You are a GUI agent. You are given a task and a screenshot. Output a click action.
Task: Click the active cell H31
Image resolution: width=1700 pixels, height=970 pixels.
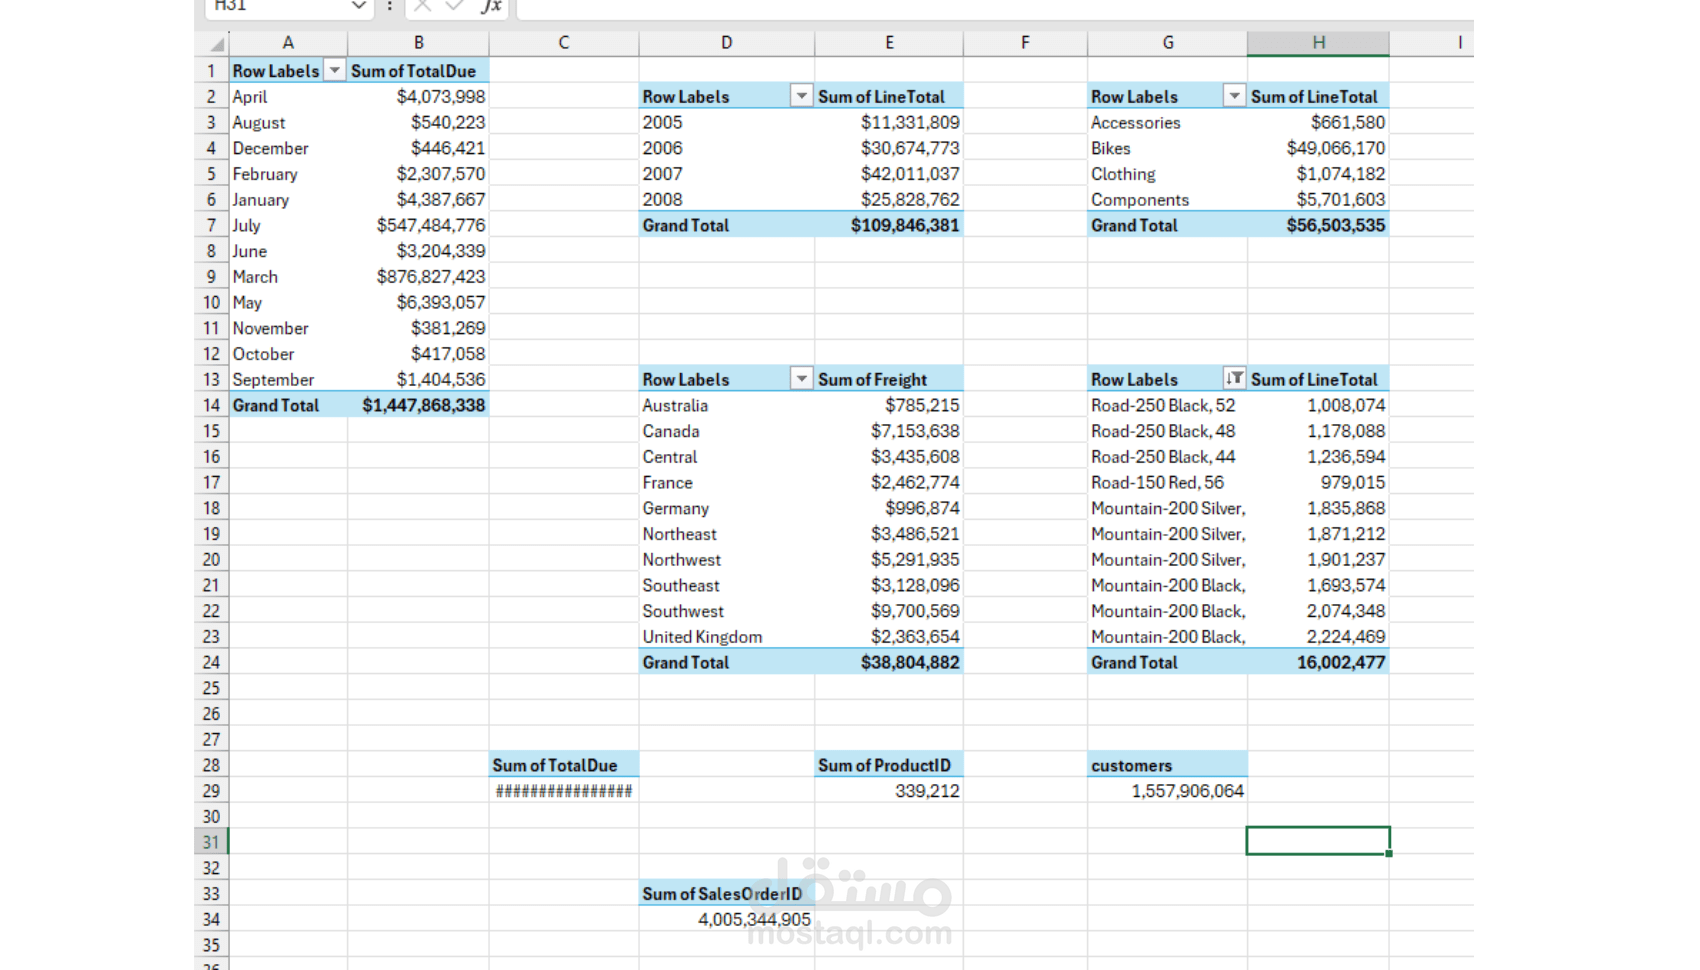click(x=1318, y=841)
